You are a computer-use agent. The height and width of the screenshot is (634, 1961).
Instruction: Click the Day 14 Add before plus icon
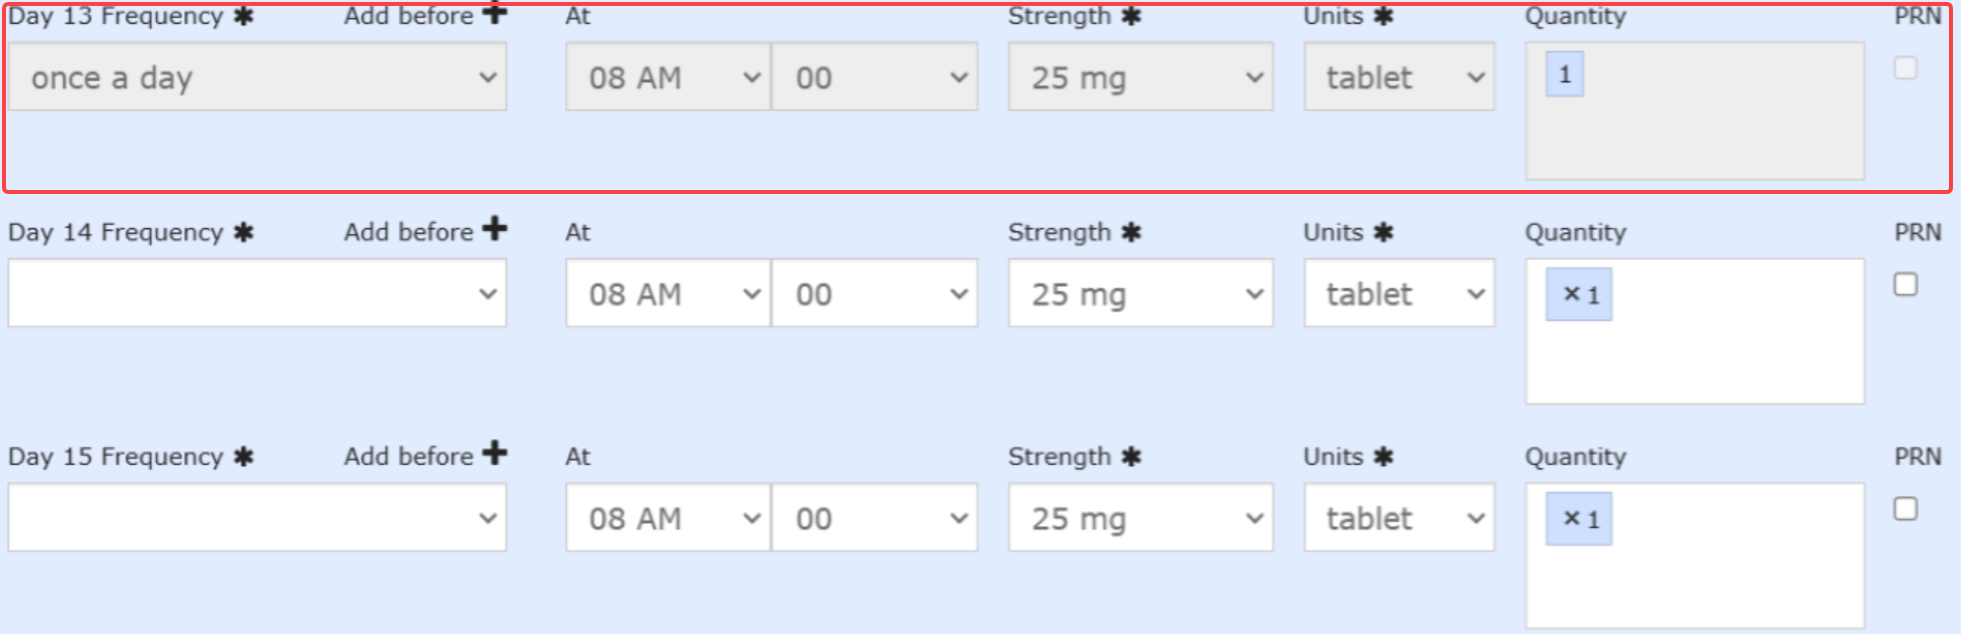point(494,229)
